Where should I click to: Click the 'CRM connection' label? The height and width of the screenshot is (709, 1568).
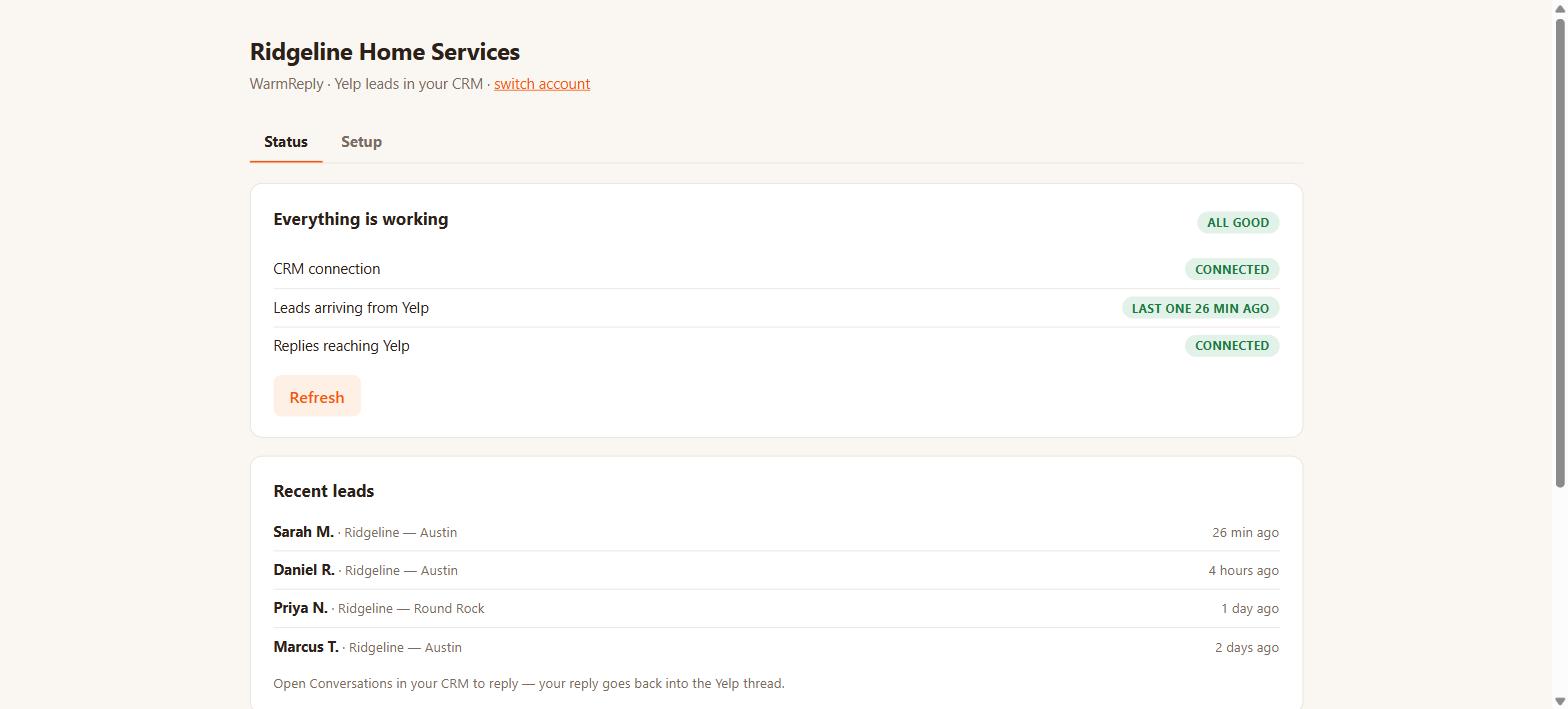coord(327,269)
